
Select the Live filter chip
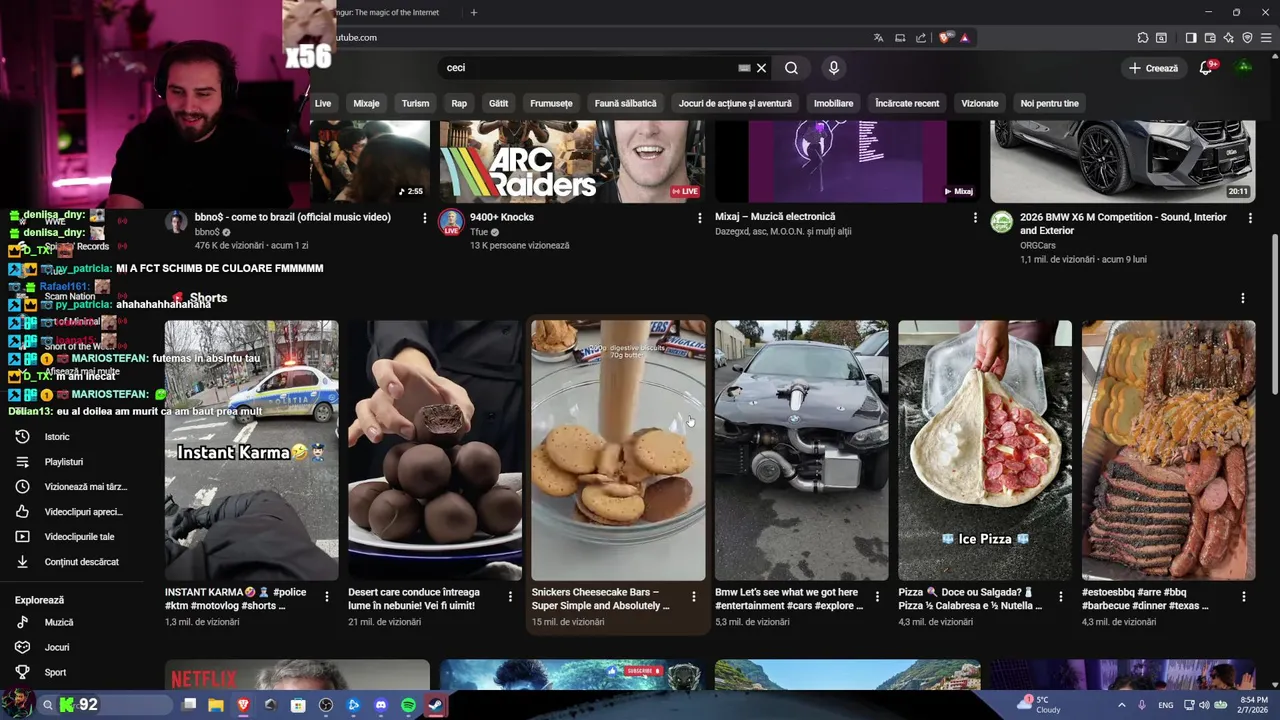(323, 103)
